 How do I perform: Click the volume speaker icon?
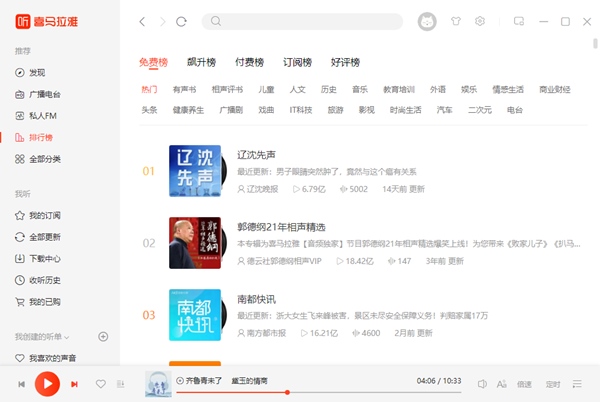click(x=482, y=384)
